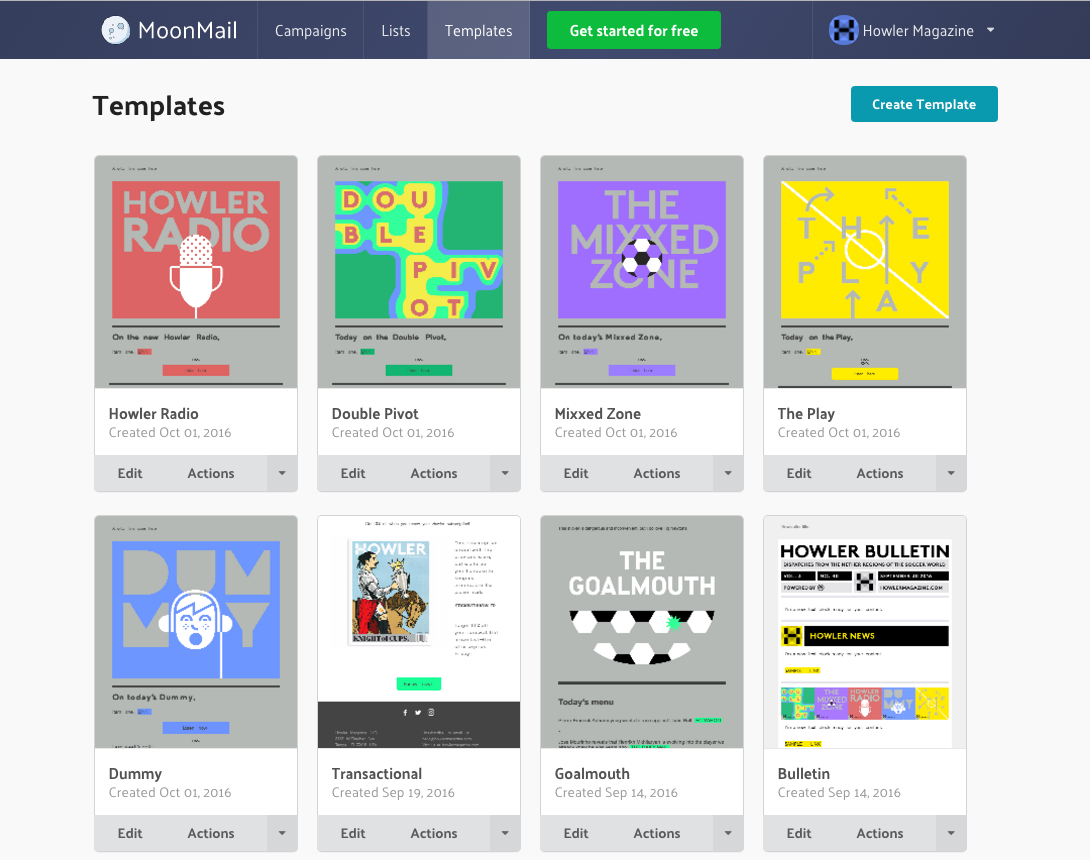The height and width of the screenshot is (860, 1090).
Task: Click Actions for Mixxed Zone
Action: (x=657, y=473)
